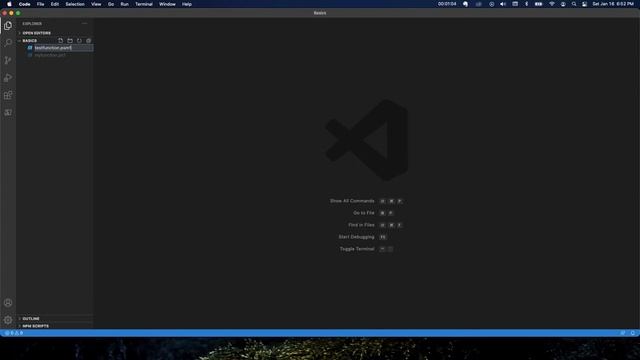Open the Go menu
This screenshot has width=640, height=360.
[111, 4]
